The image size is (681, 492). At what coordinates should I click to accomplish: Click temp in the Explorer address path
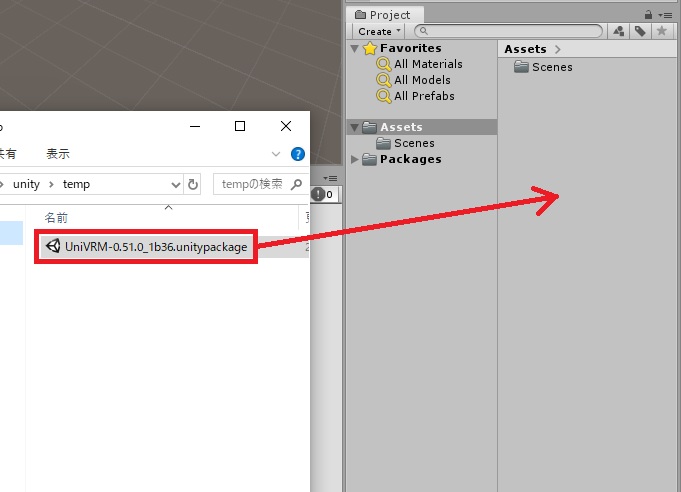coord(76,184)
